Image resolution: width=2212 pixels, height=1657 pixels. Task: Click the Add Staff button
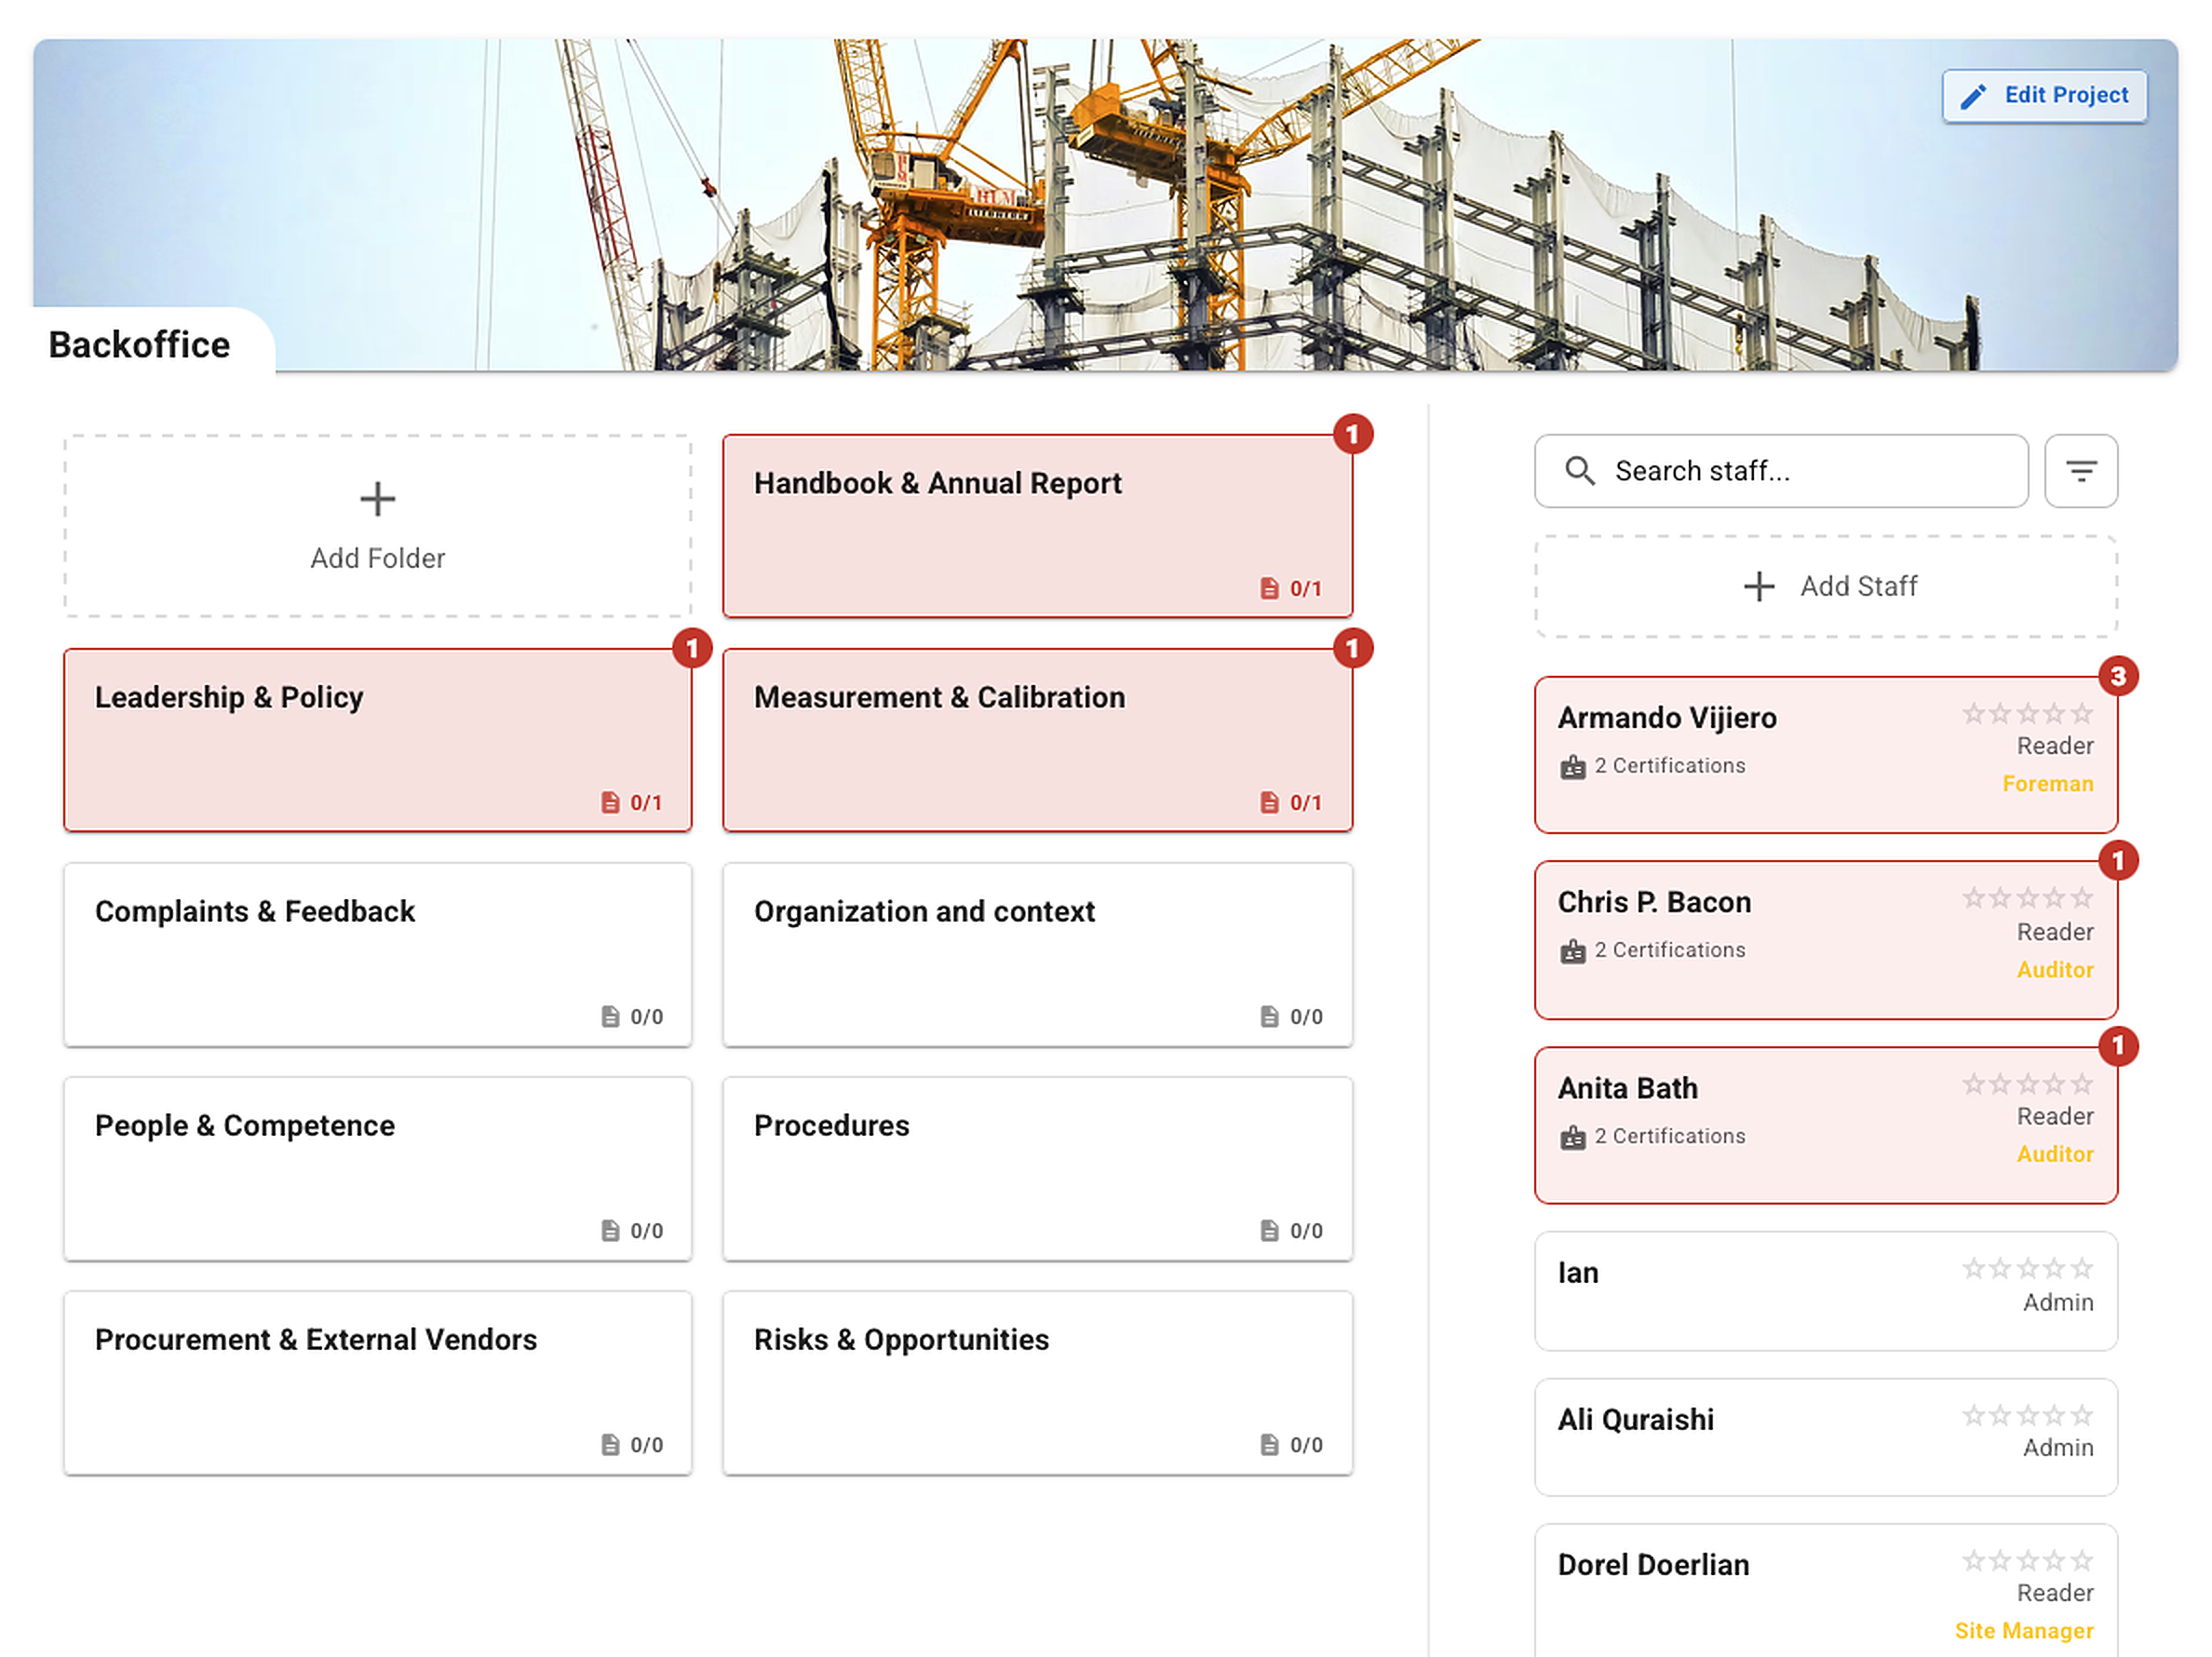[x=1825, y=587]
